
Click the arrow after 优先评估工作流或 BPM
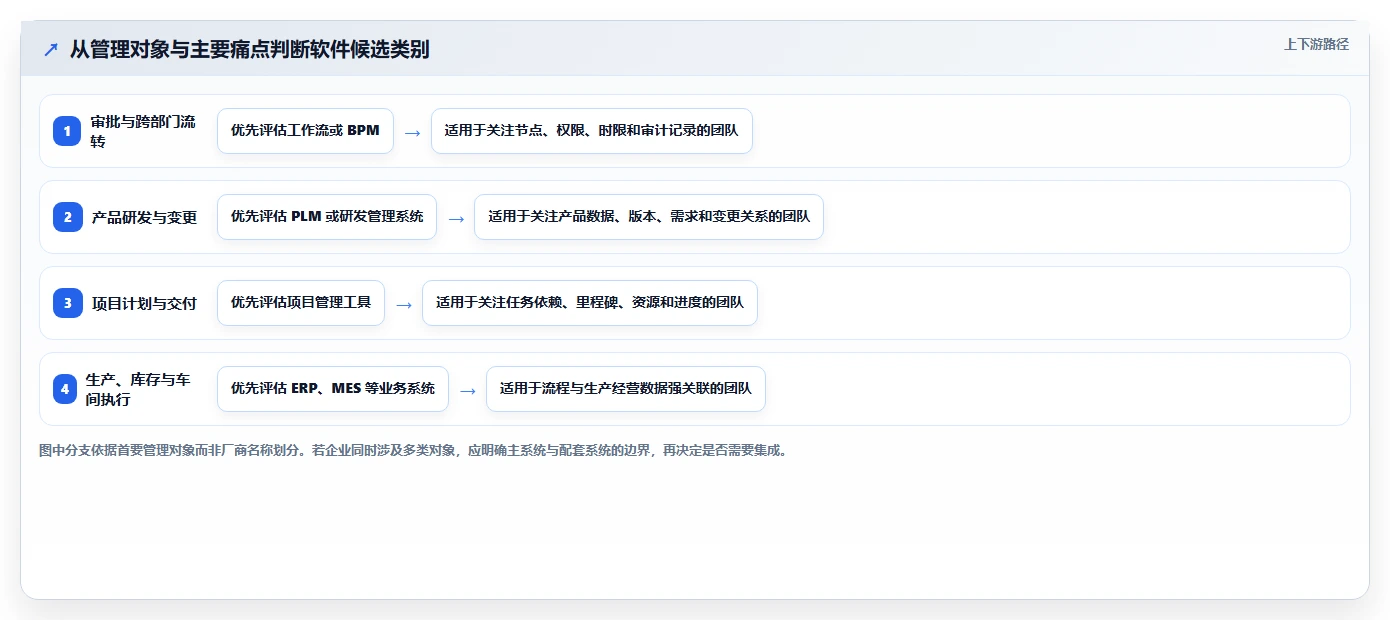coord(412,132)
